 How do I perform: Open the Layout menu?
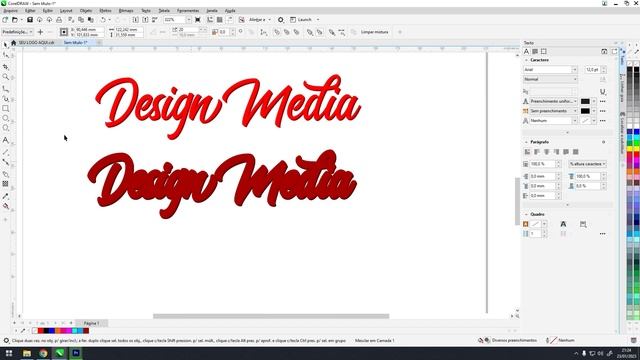click(66, 11)
